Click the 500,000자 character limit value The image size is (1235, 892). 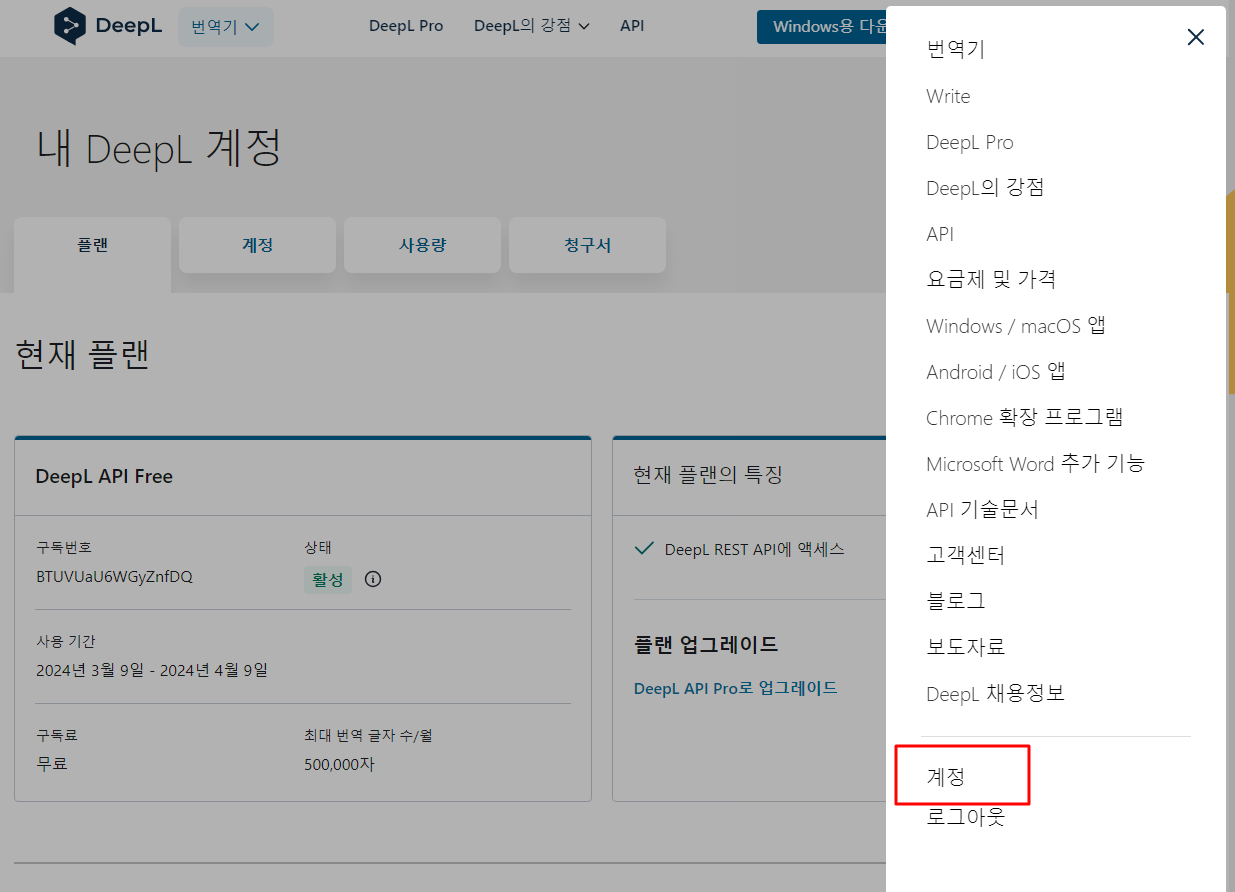[x=339, y=764]
